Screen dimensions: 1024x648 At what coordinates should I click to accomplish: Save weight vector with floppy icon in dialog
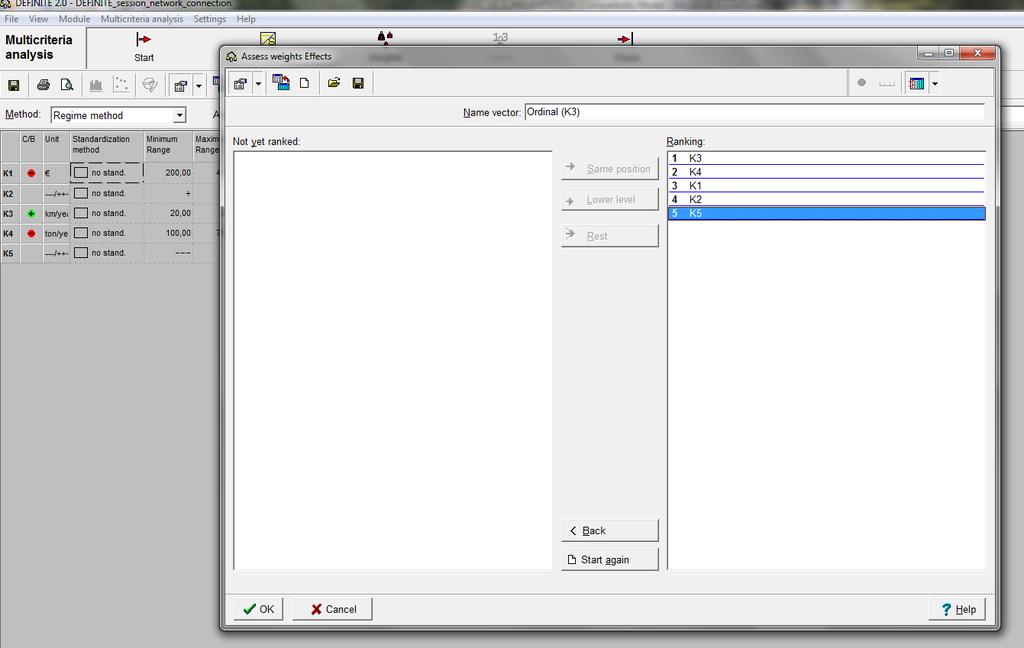(358, 83)
